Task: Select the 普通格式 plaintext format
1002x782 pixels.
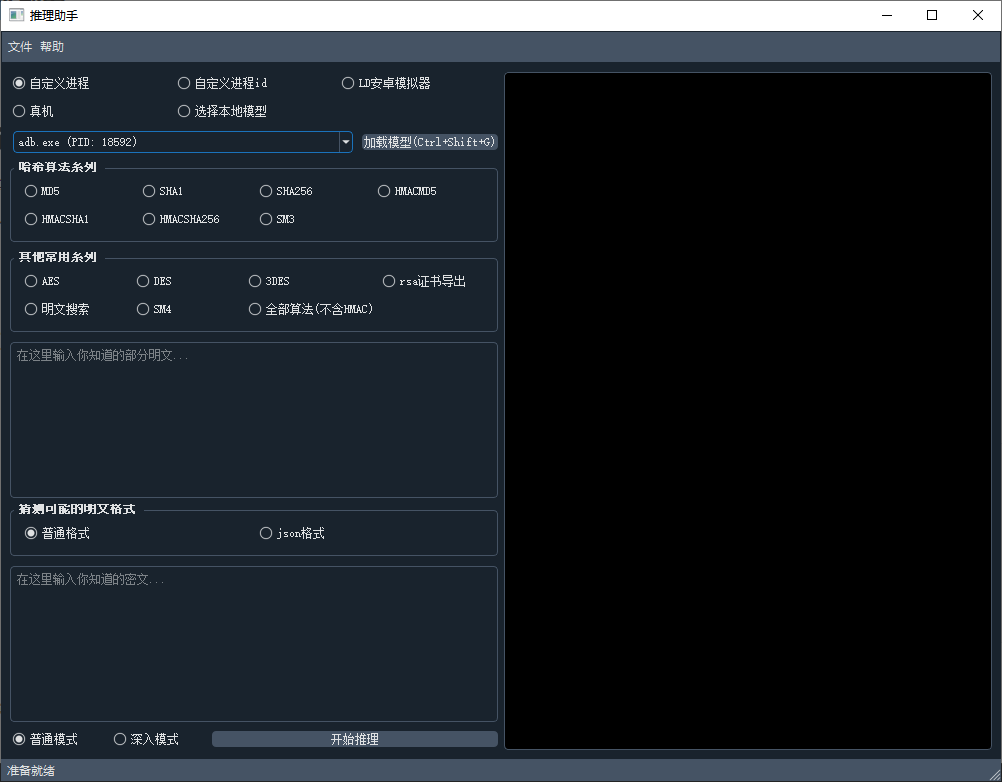Action: pos(57,533)
